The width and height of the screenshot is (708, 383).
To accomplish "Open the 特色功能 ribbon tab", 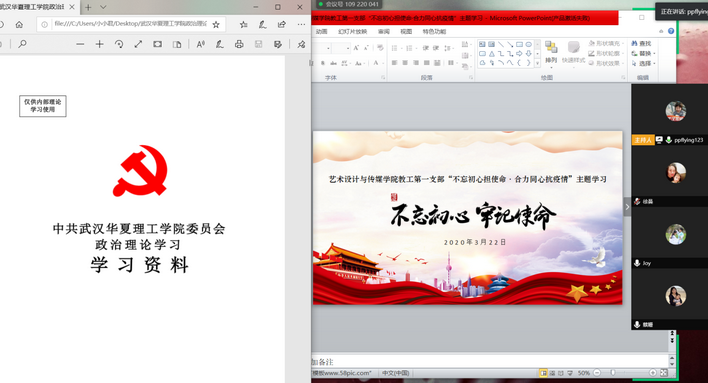I will coord(434,32).
